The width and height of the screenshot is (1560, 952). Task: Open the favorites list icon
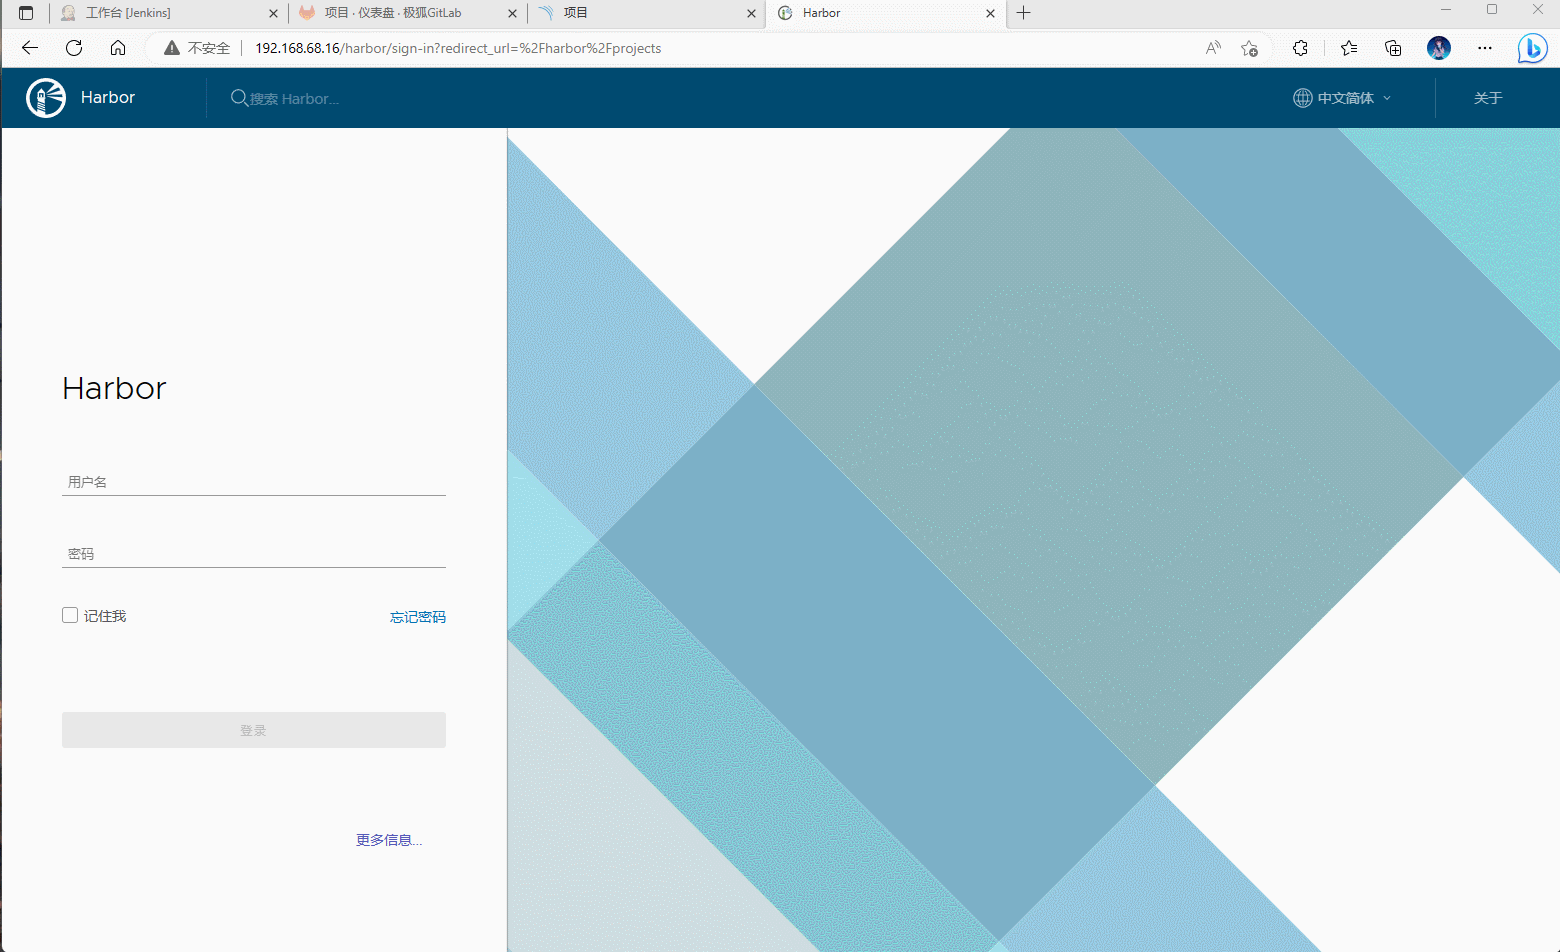[1349, 48]
